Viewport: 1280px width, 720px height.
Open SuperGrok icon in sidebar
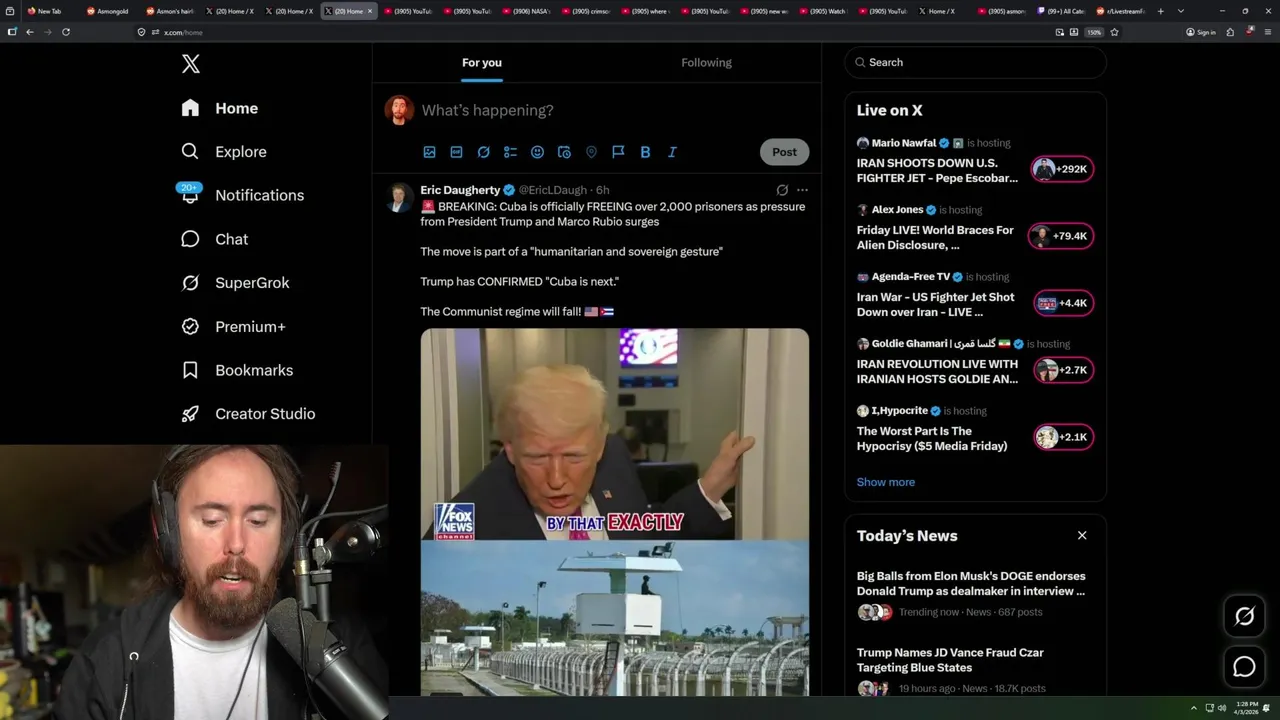[190, 283]
